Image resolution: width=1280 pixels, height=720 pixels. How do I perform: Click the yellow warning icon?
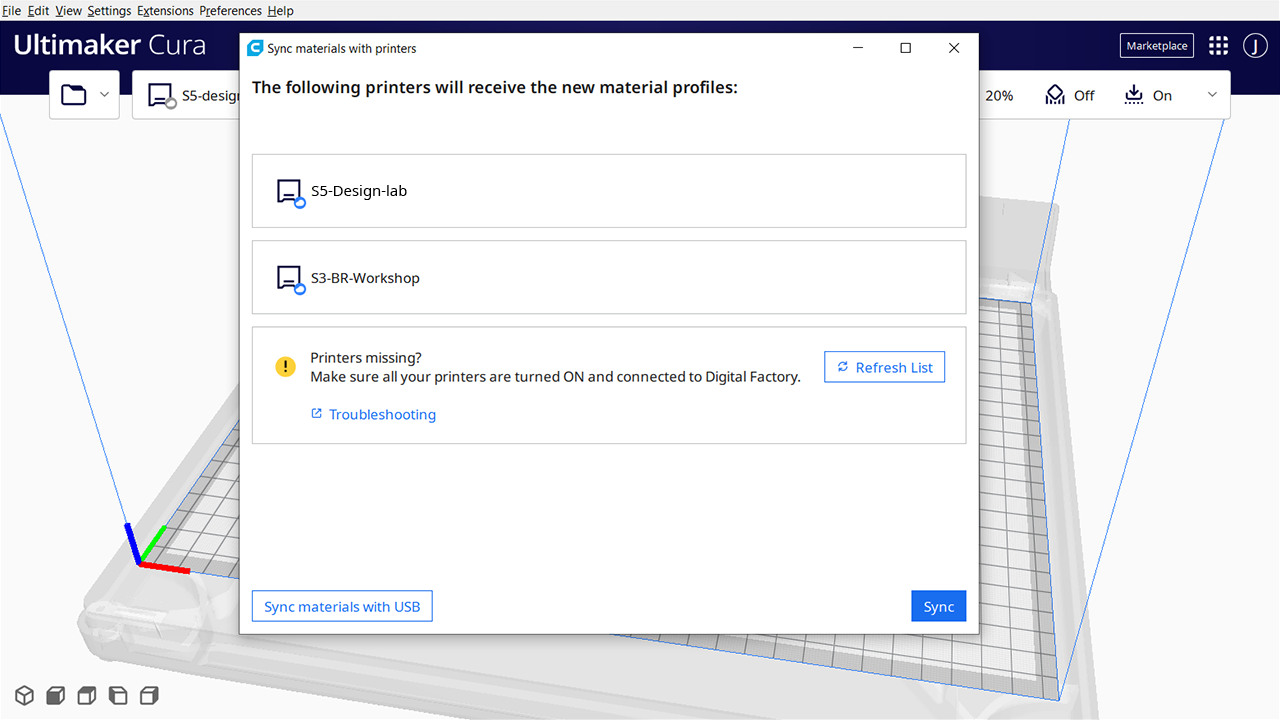(x=286, y=367)
